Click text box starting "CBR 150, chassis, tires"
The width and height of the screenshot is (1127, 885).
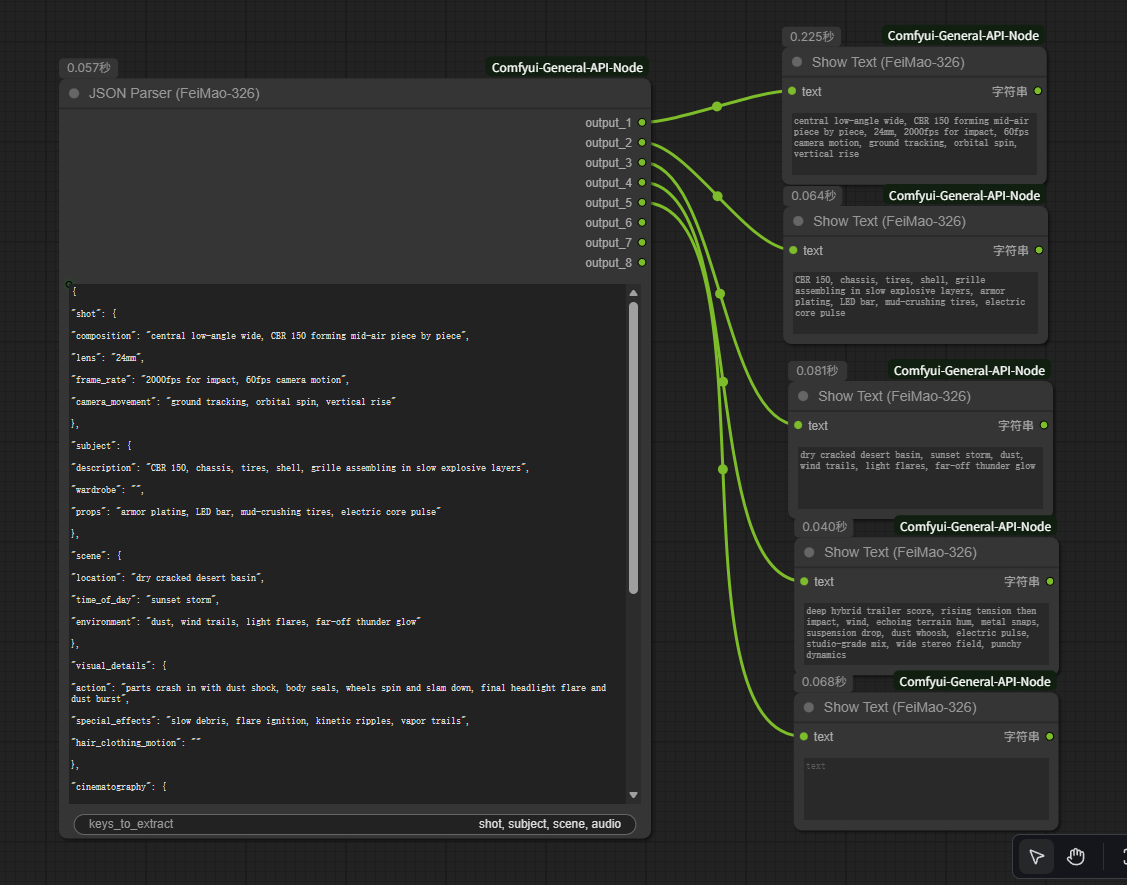(x=916, y=303)
